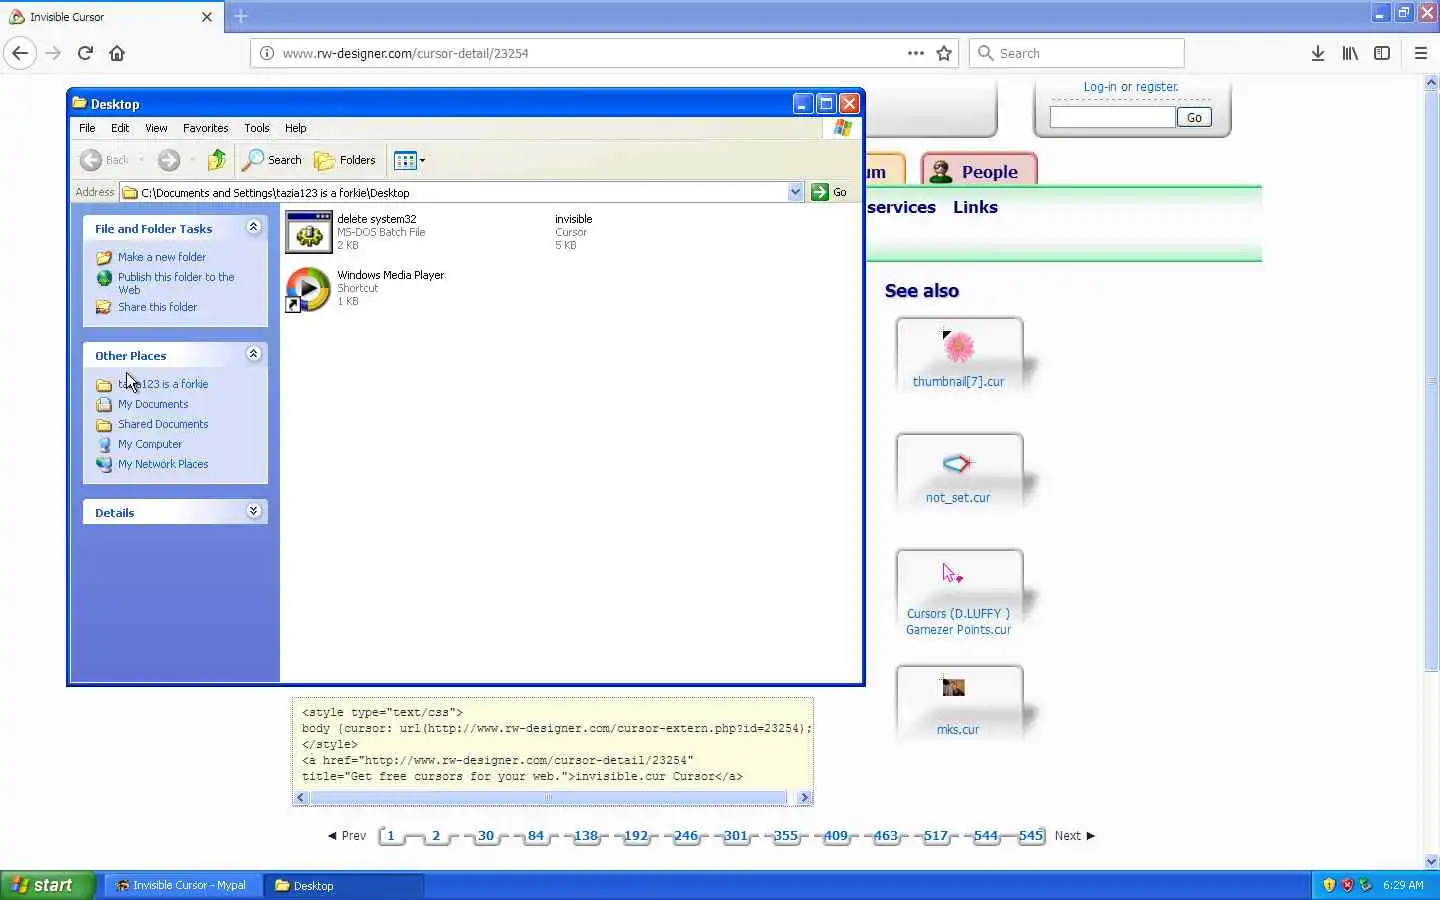Image resolution: width=1440 pixels, height=900 pixels.
Task: Open Shared Documents in Other Places
Action: 163,424
